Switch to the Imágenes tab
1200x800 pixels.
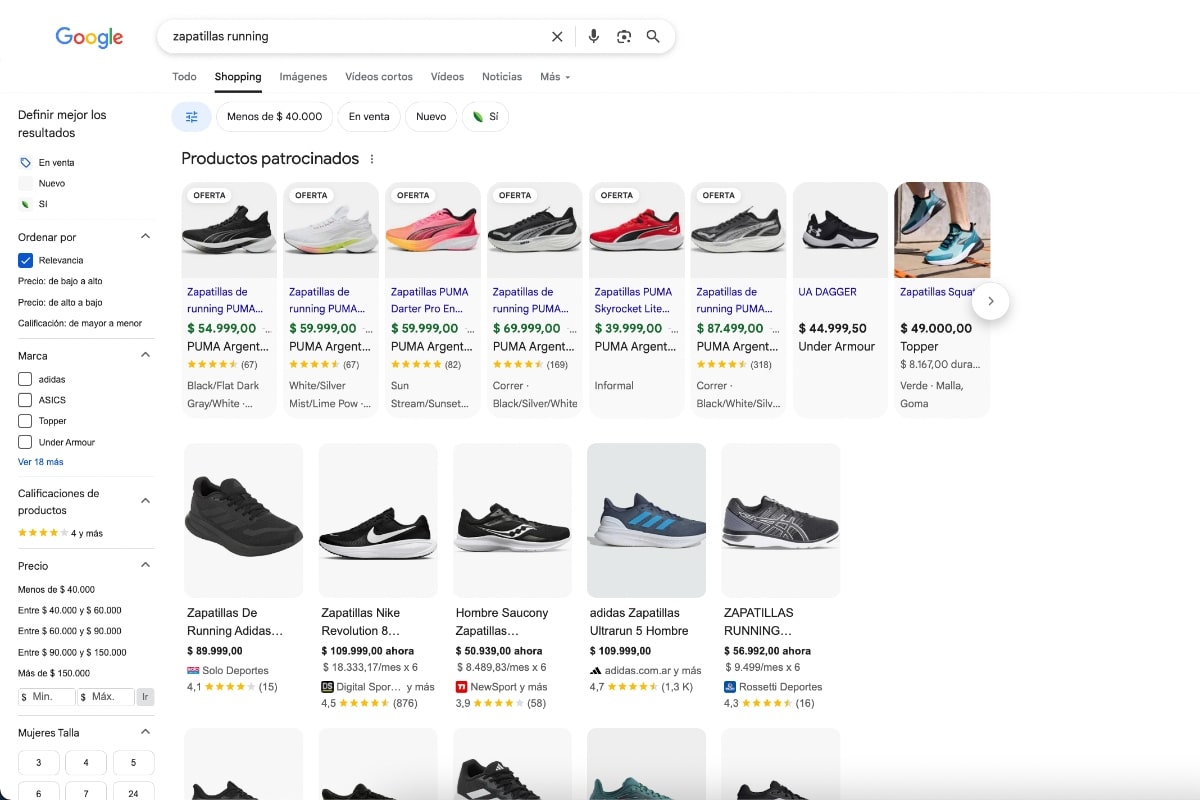pyautogui.click(x=302, y=76)
